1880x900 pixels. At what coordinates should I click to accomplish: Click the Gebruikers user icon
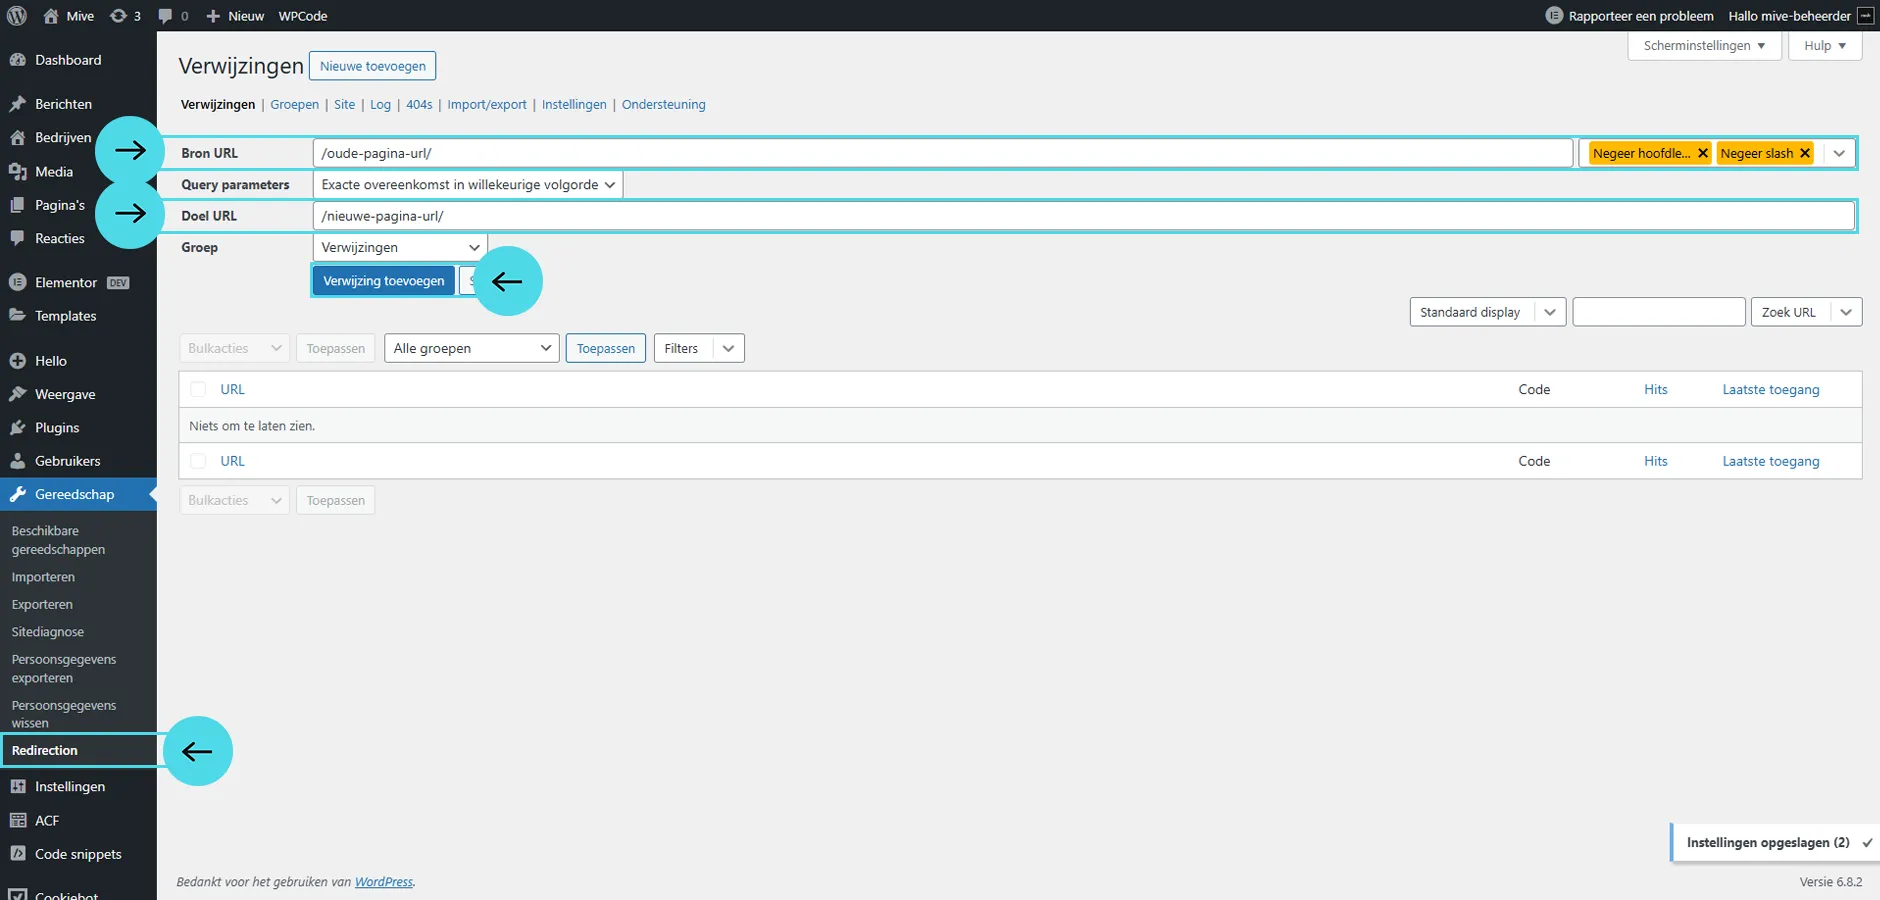(18, 461)
